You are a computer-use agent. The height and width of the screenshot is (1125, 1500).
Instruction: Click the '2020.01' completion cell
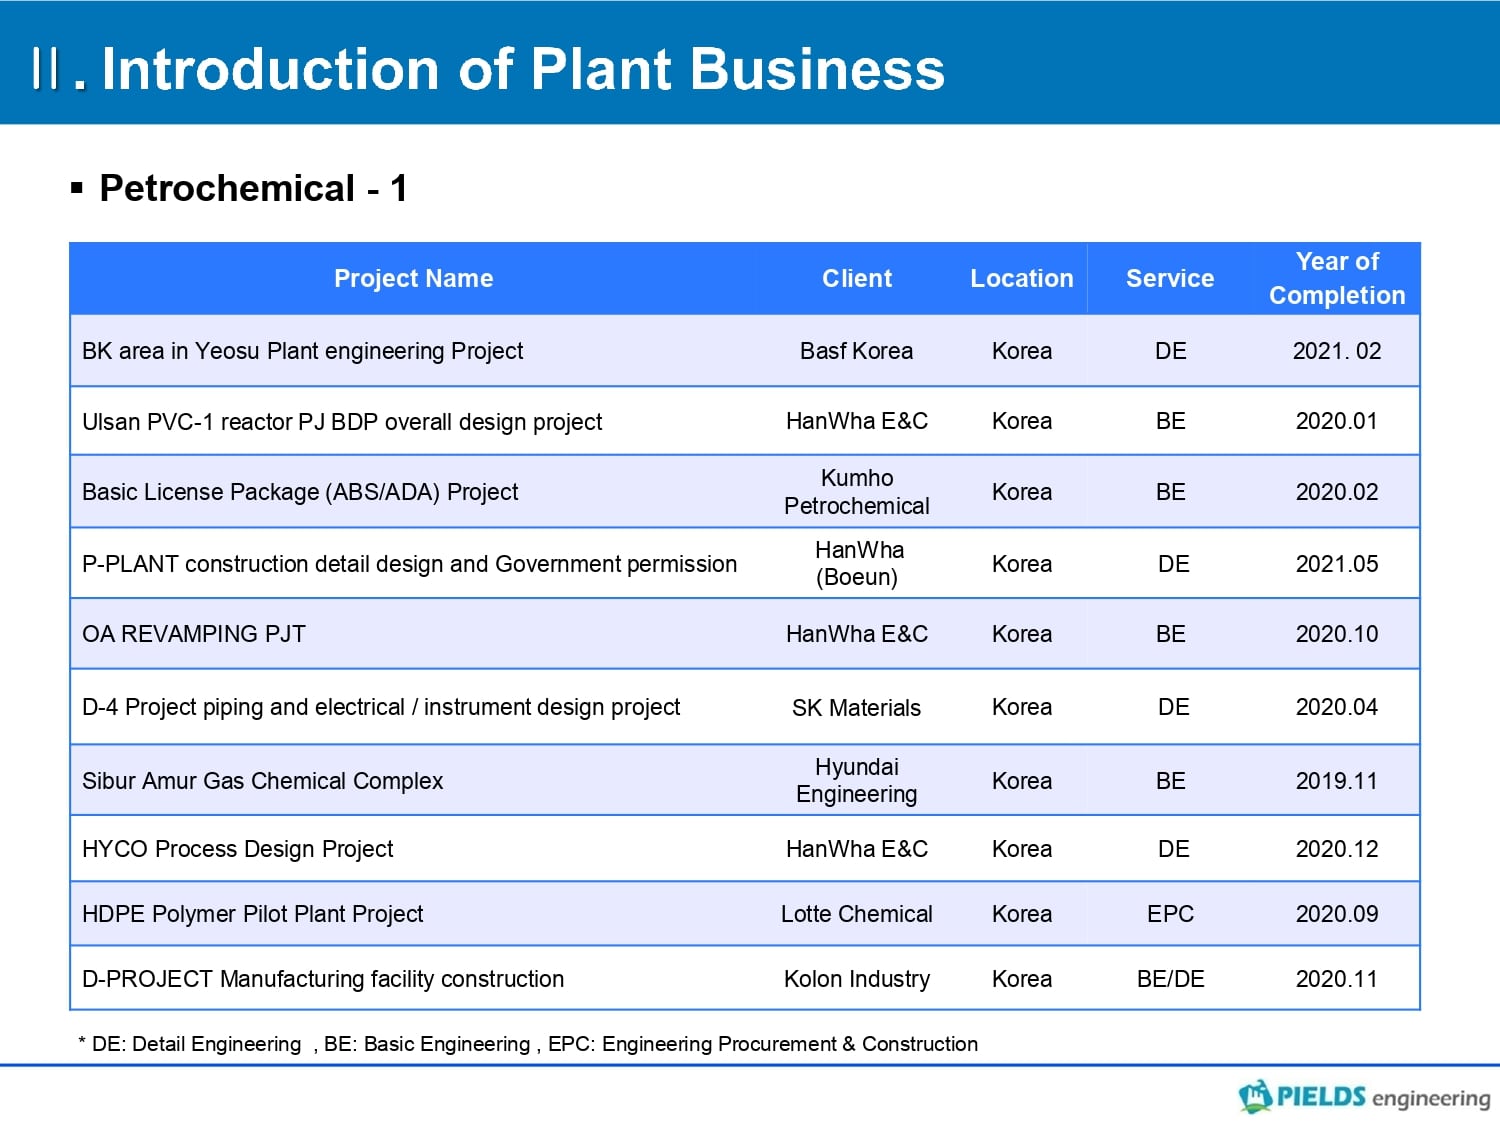(1337, 421)
